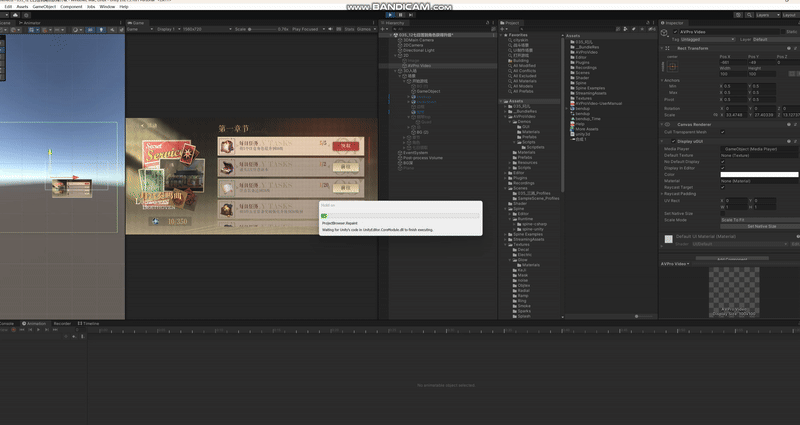
Task: Select Post-process Volume in Hierarchy
Action: click(422, 158)
